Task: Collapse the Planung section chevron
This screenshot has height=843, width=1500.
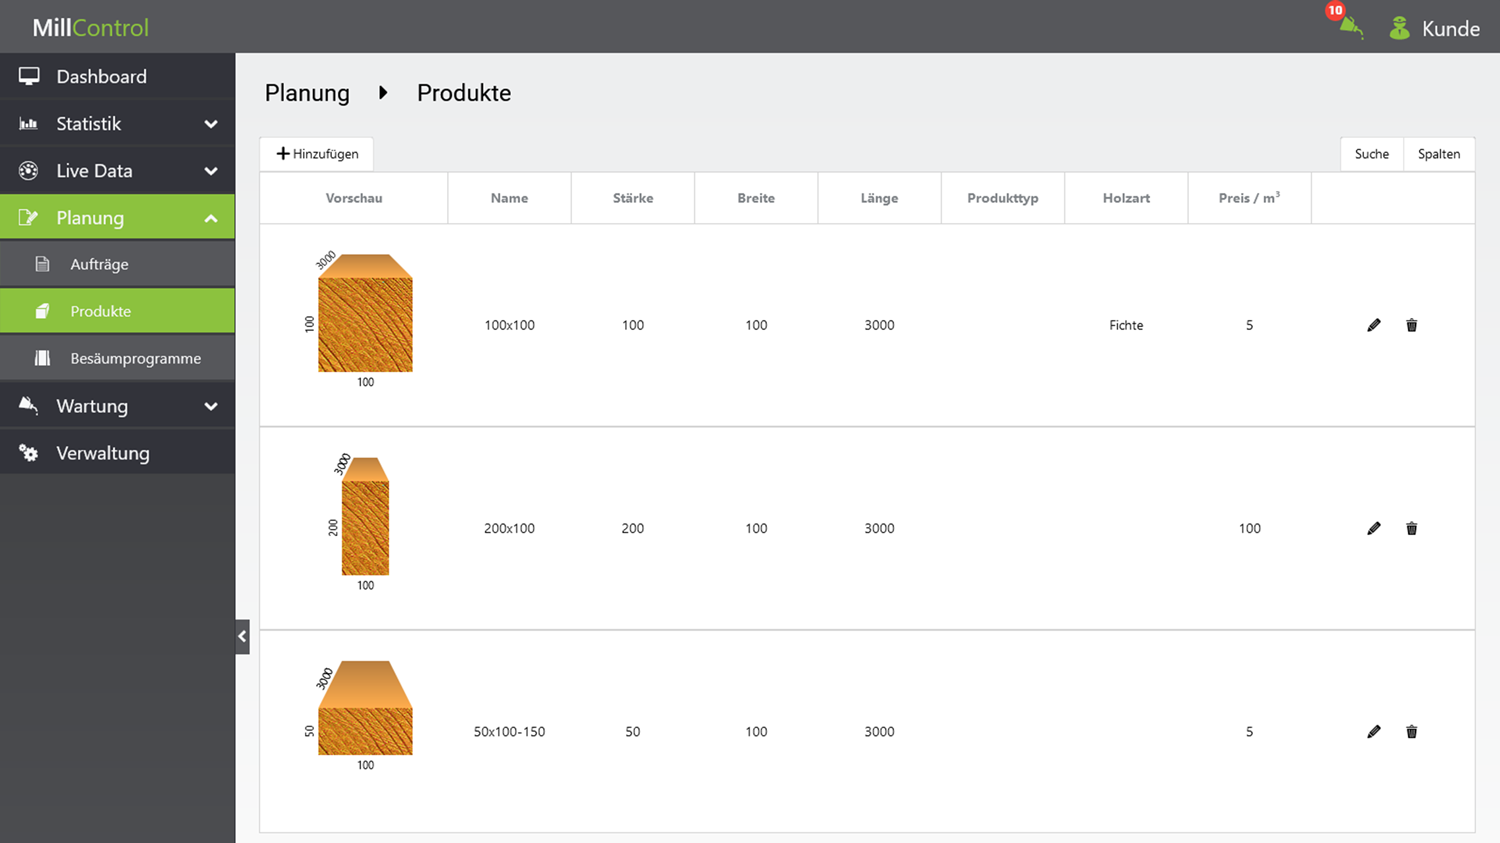Action: 210,218
